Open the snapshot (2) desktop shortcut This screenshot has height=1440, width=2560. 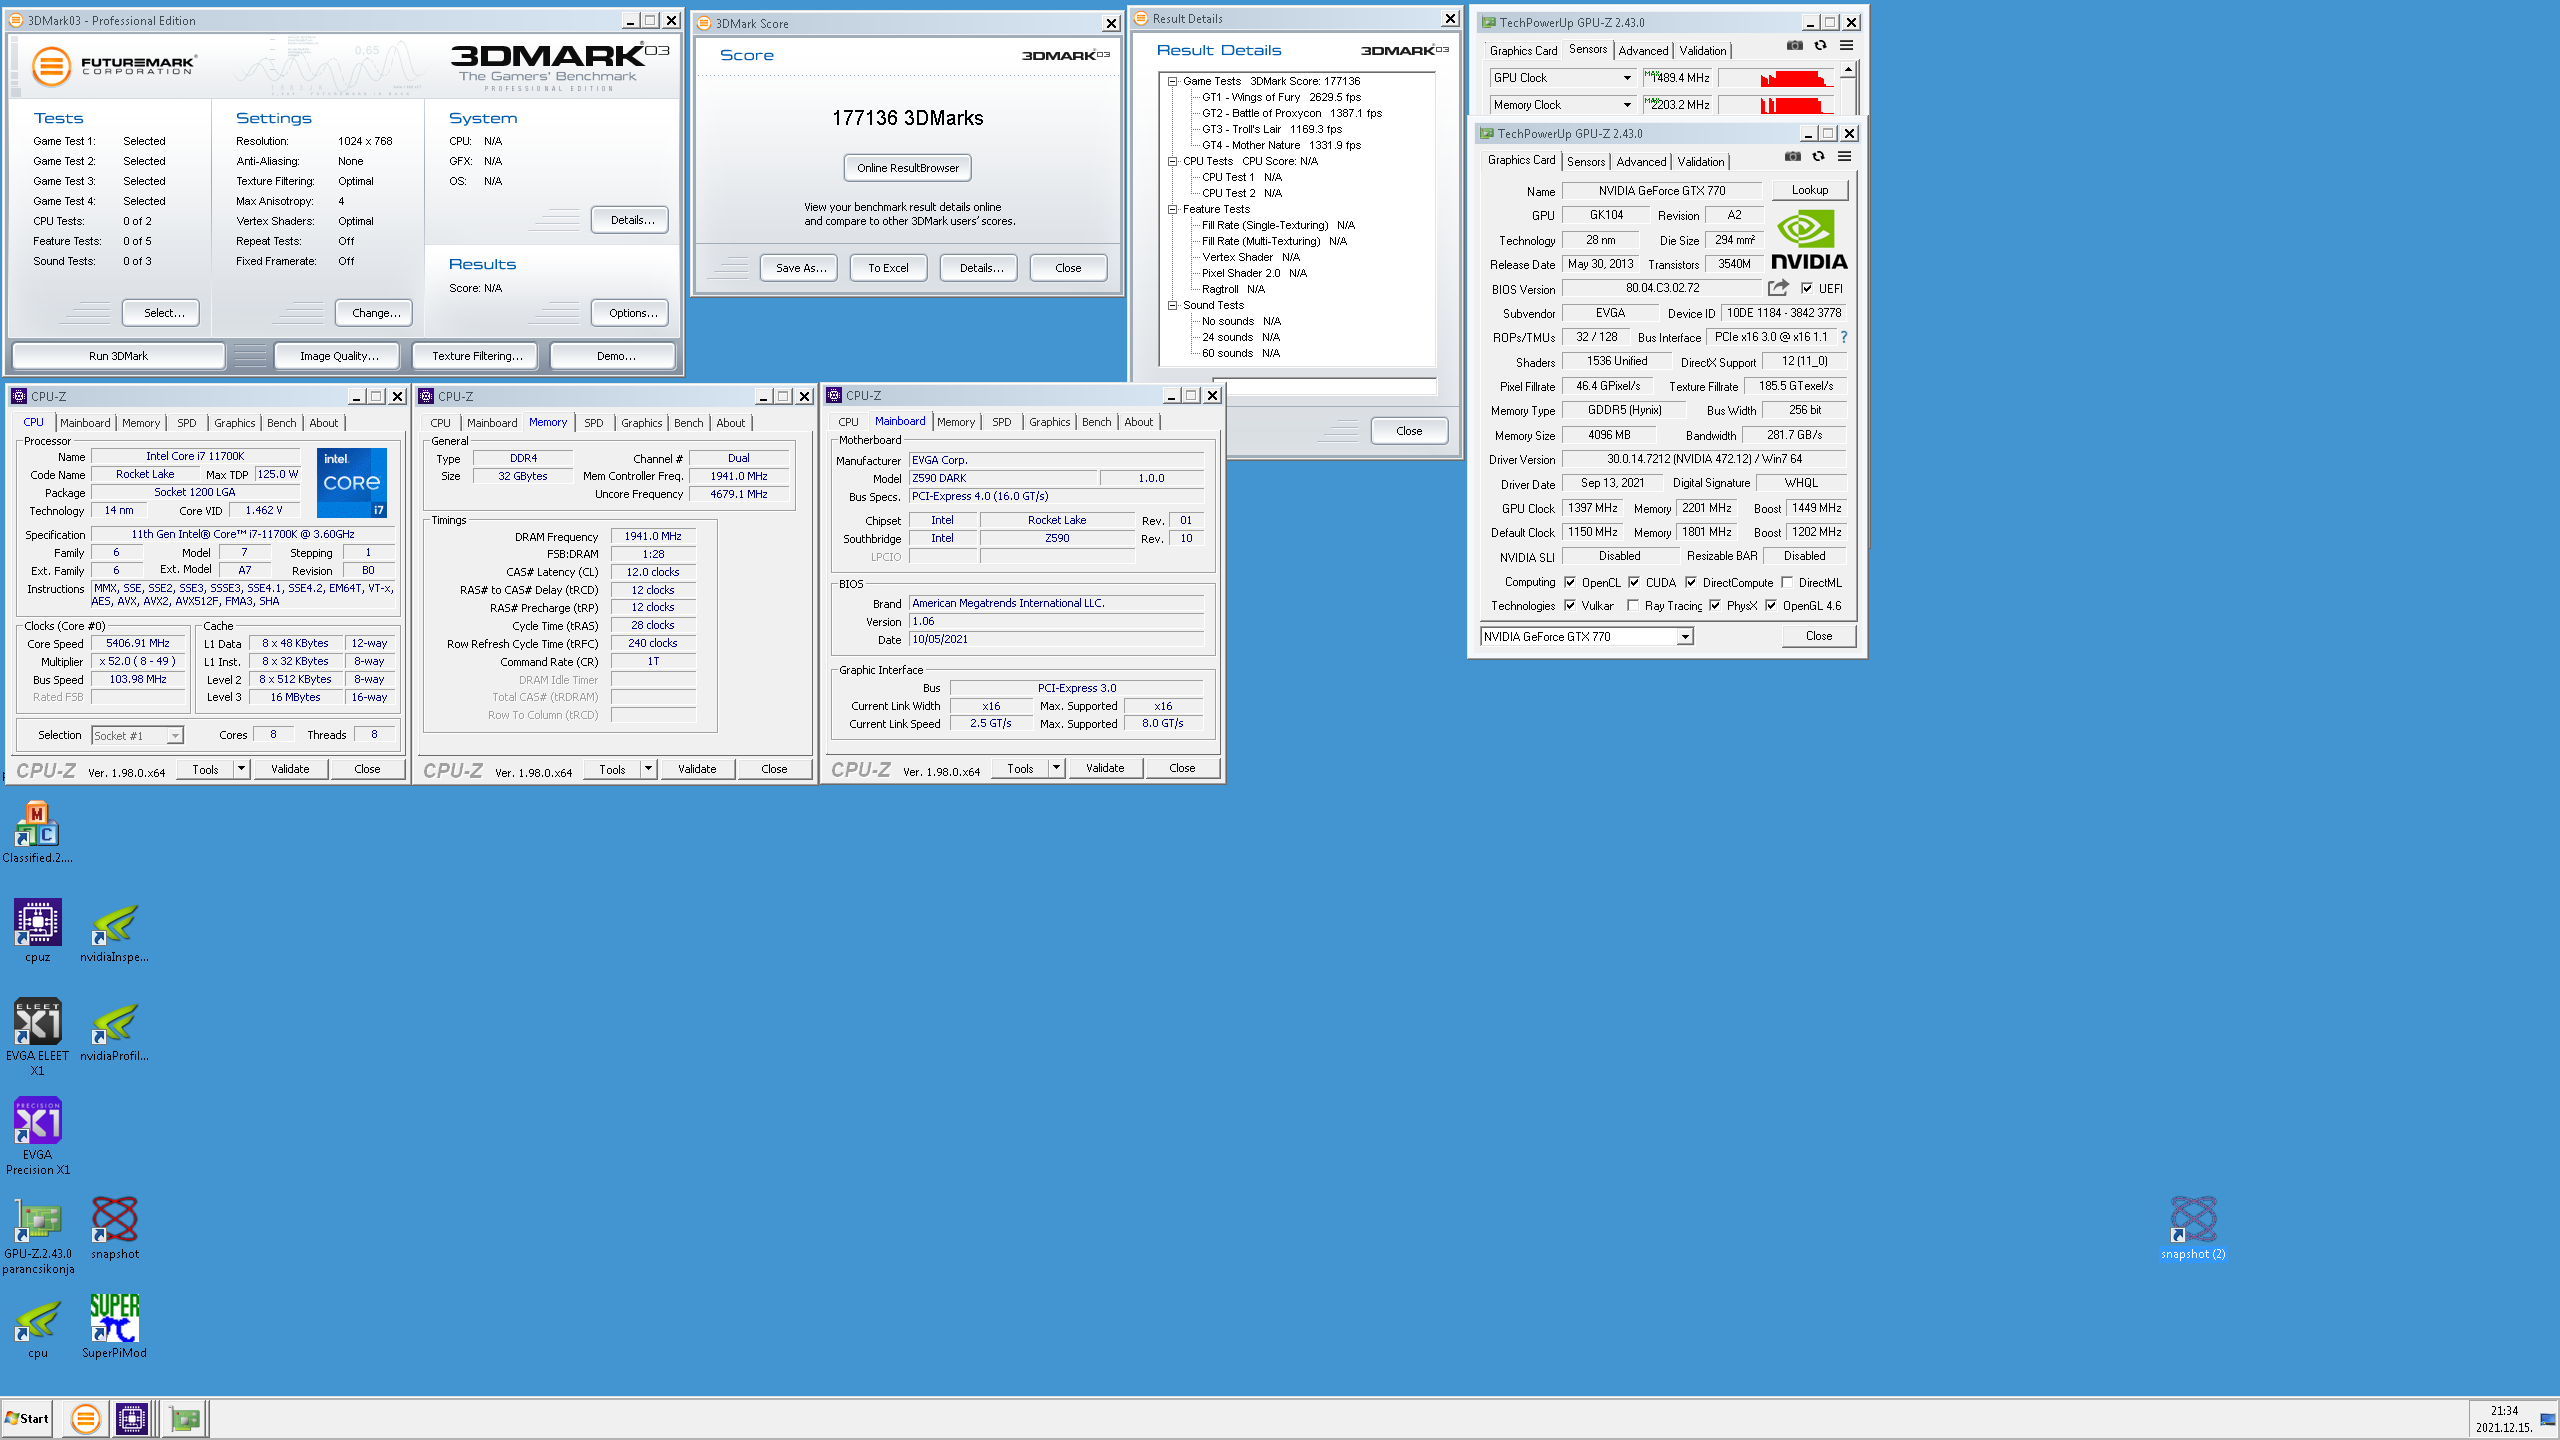click(x=2193, y=1228)
